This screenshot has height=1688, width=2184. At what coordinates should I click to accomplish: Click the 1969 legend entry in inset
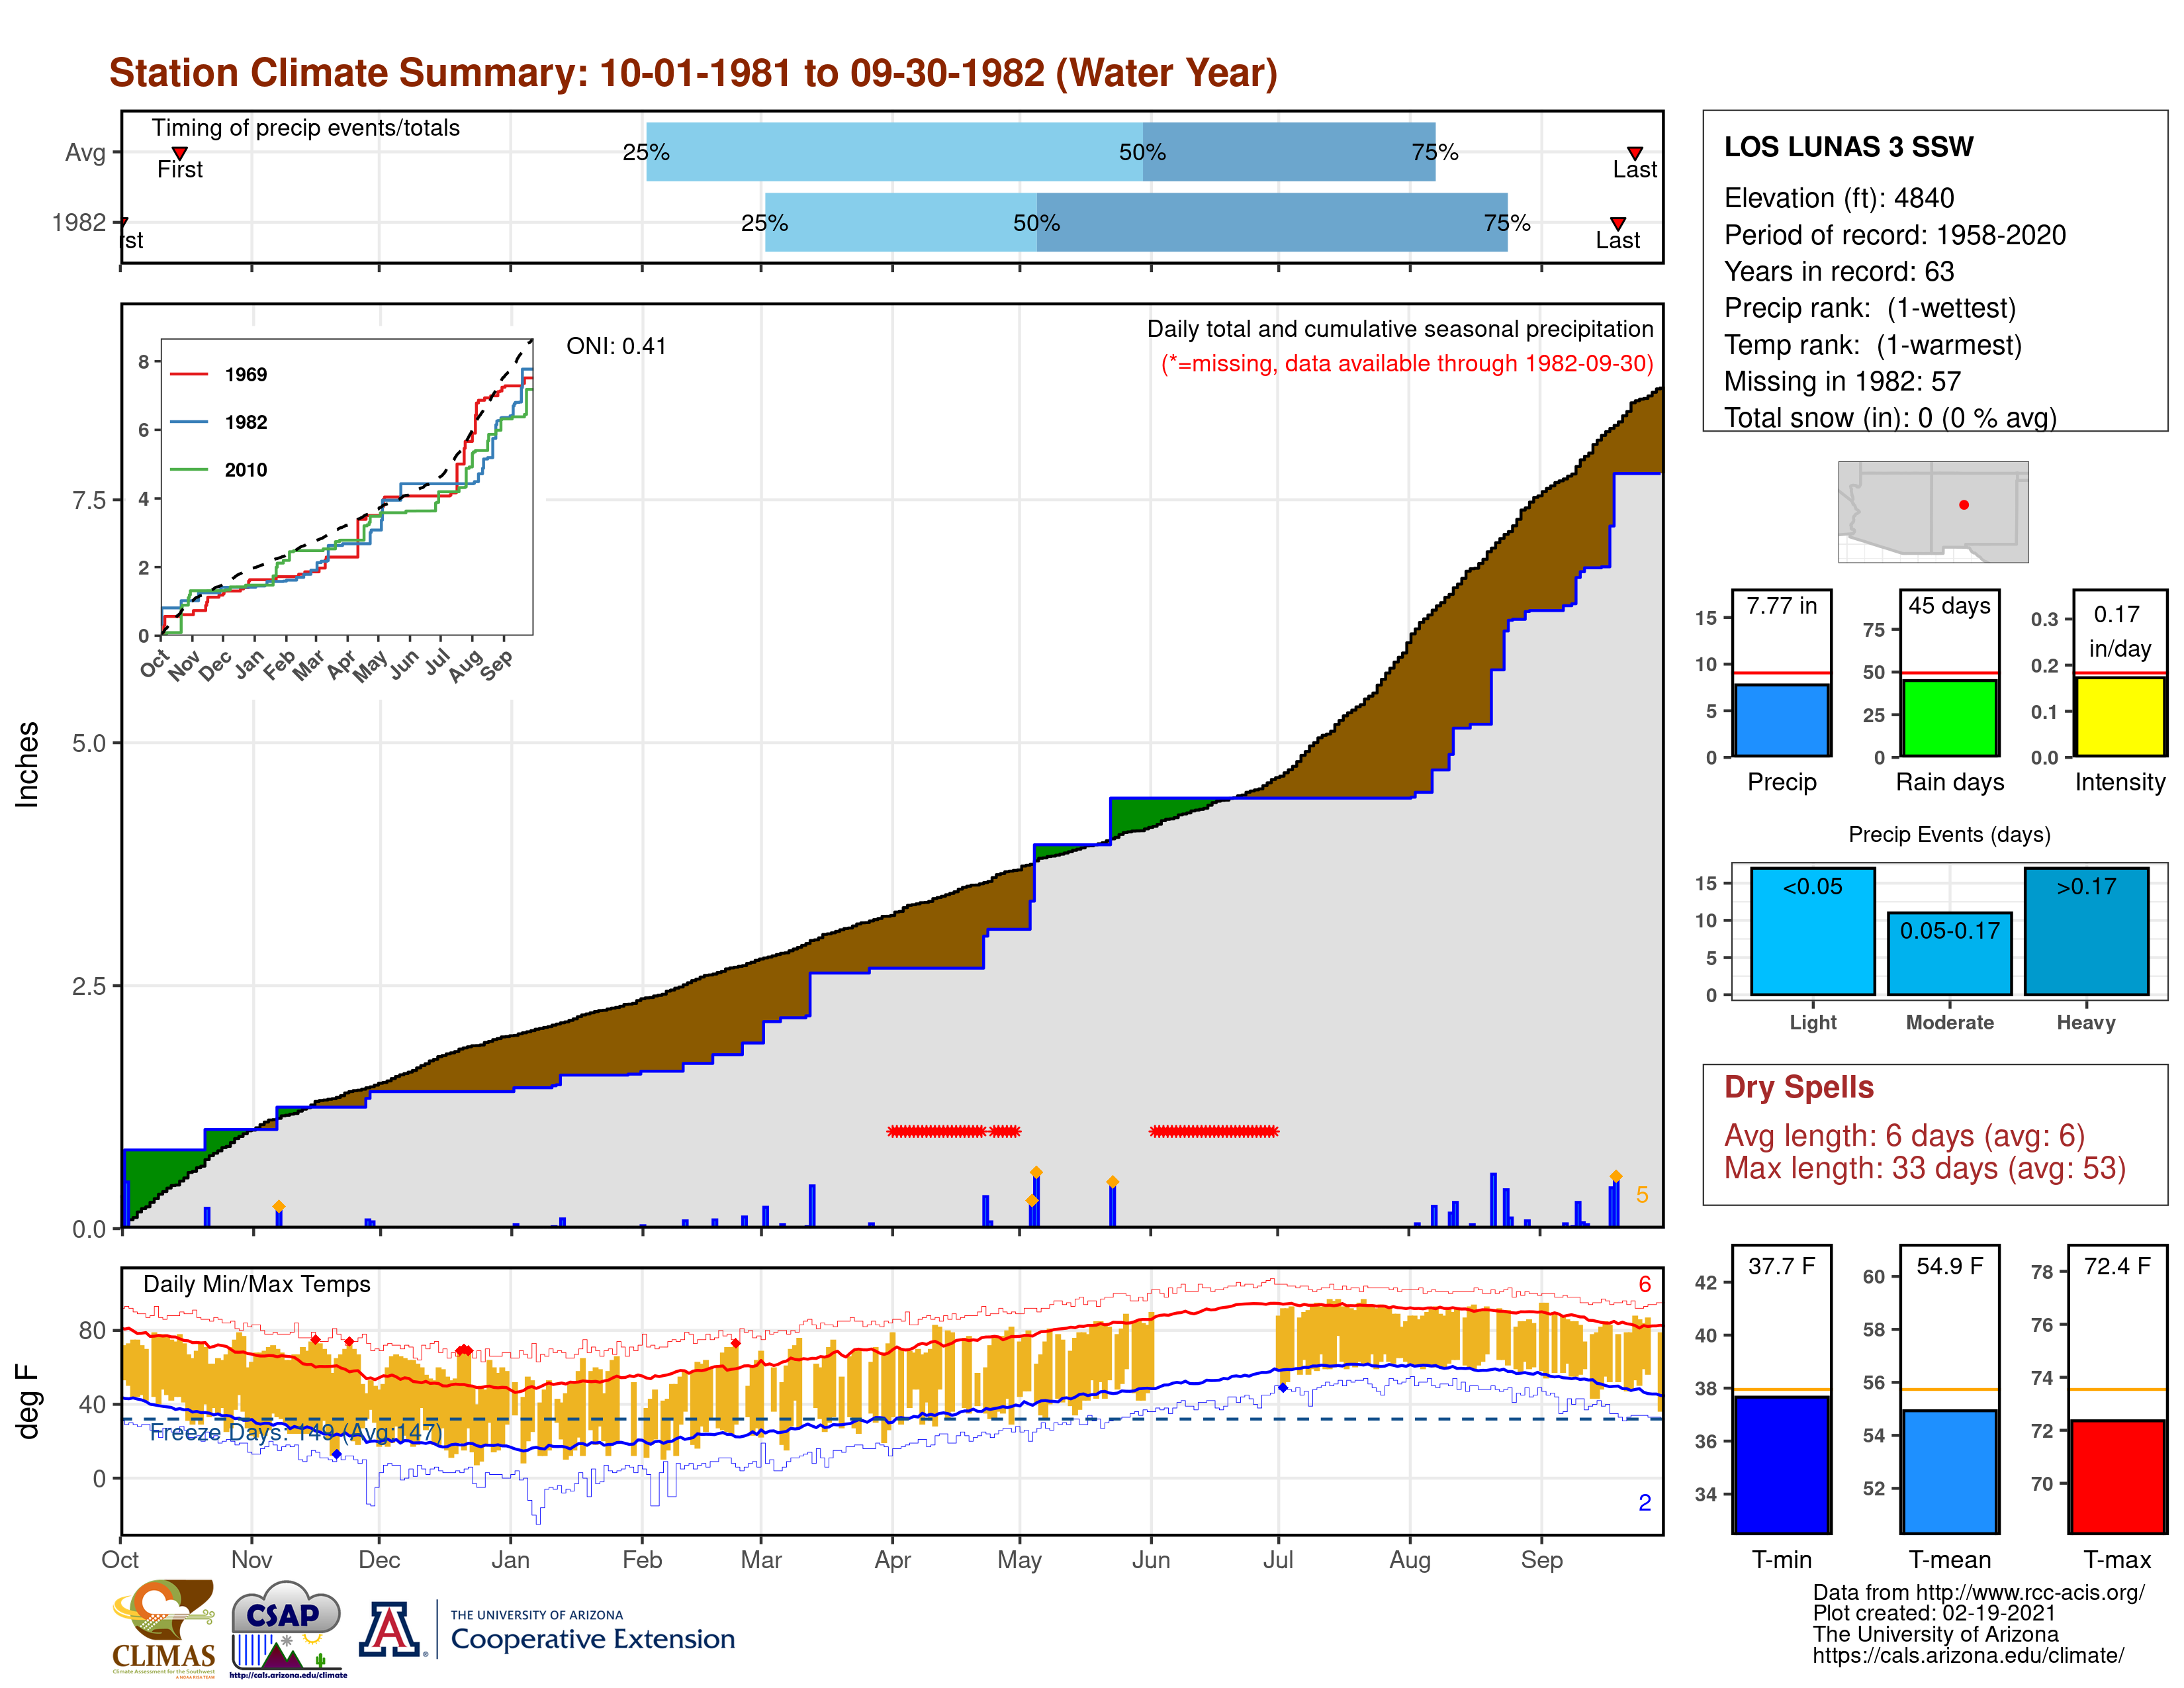click(x=218, y=375)
